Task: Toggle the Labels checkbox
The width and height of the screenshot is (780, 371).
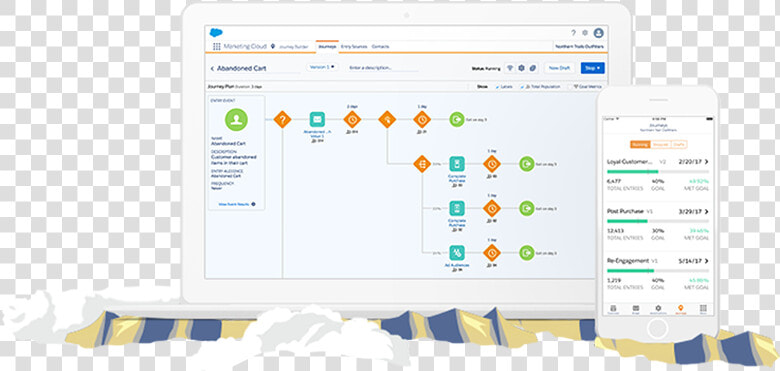Action: 497,87
